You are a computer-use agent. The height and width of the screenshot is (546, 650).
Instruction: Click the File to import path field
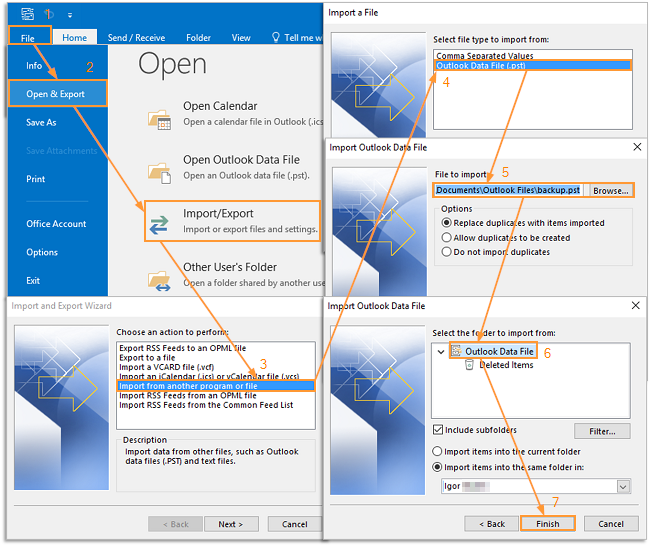508,190
